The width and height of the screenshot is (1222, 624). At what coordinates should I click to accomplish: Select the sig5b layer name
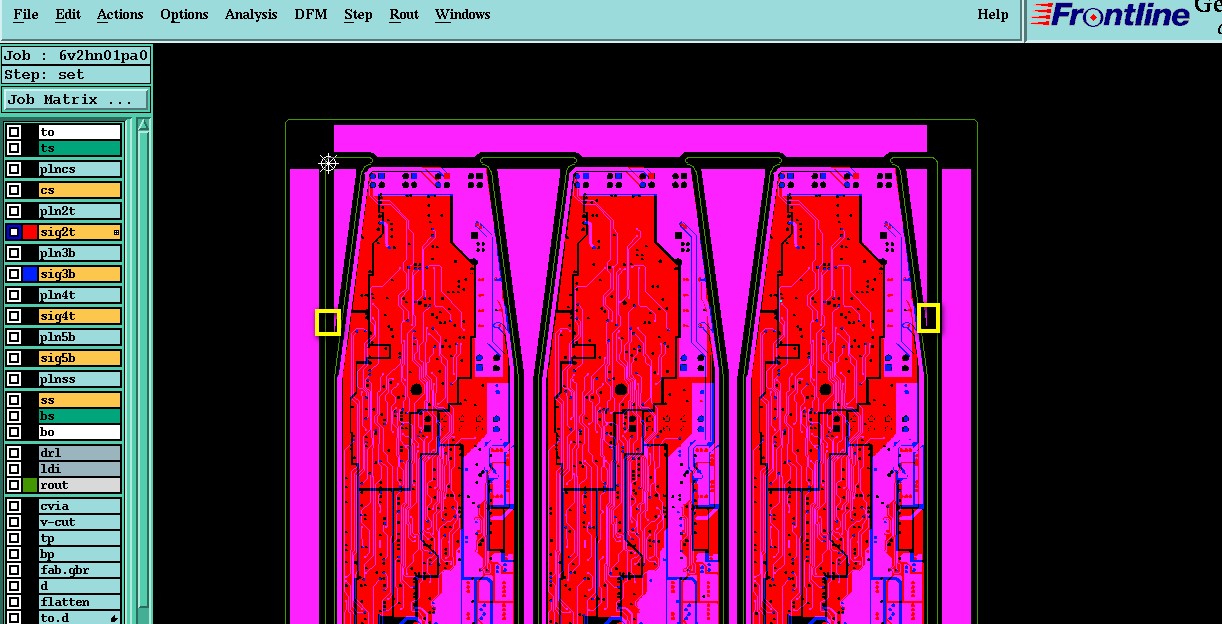pyautogui.click(x=80, y=358)
